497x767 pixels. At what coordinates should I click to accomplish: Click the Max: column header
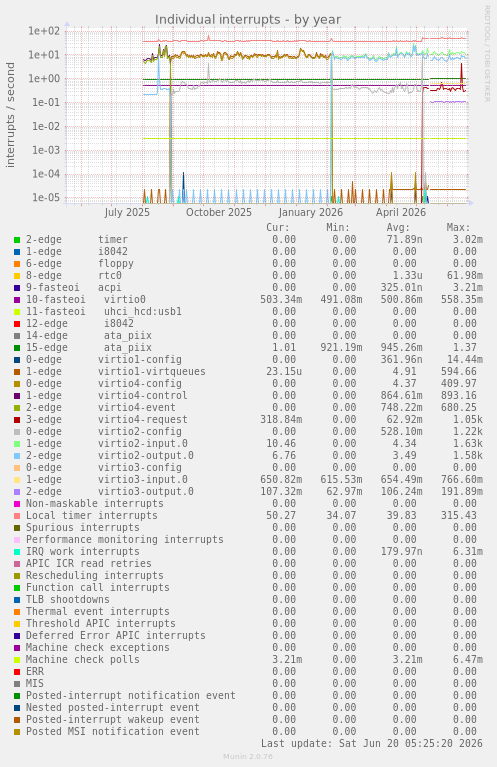click(x=458, y=227)
